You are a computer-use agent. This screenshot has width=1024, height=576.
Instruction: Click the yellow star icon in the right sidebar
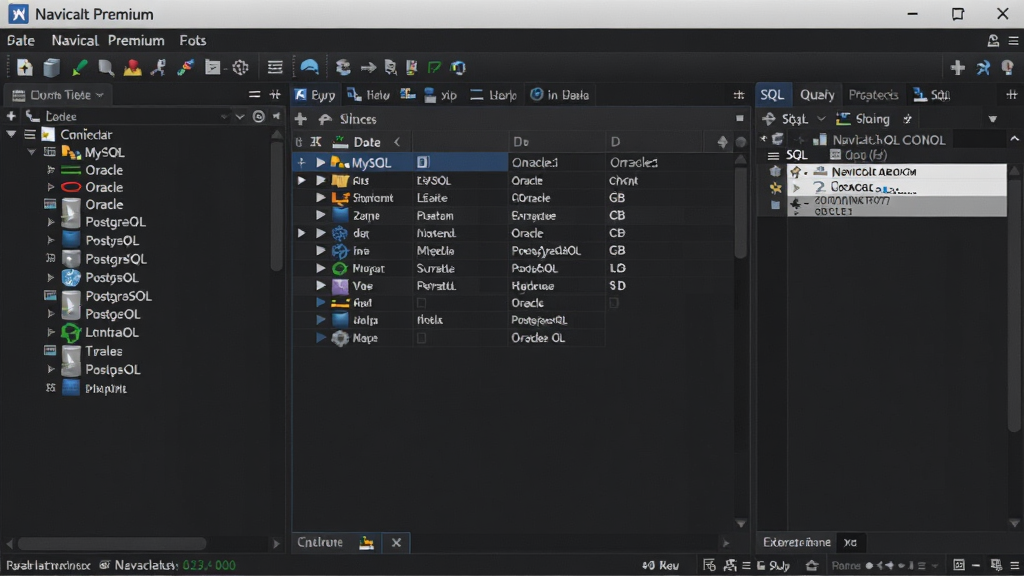[x=775, y=188]
